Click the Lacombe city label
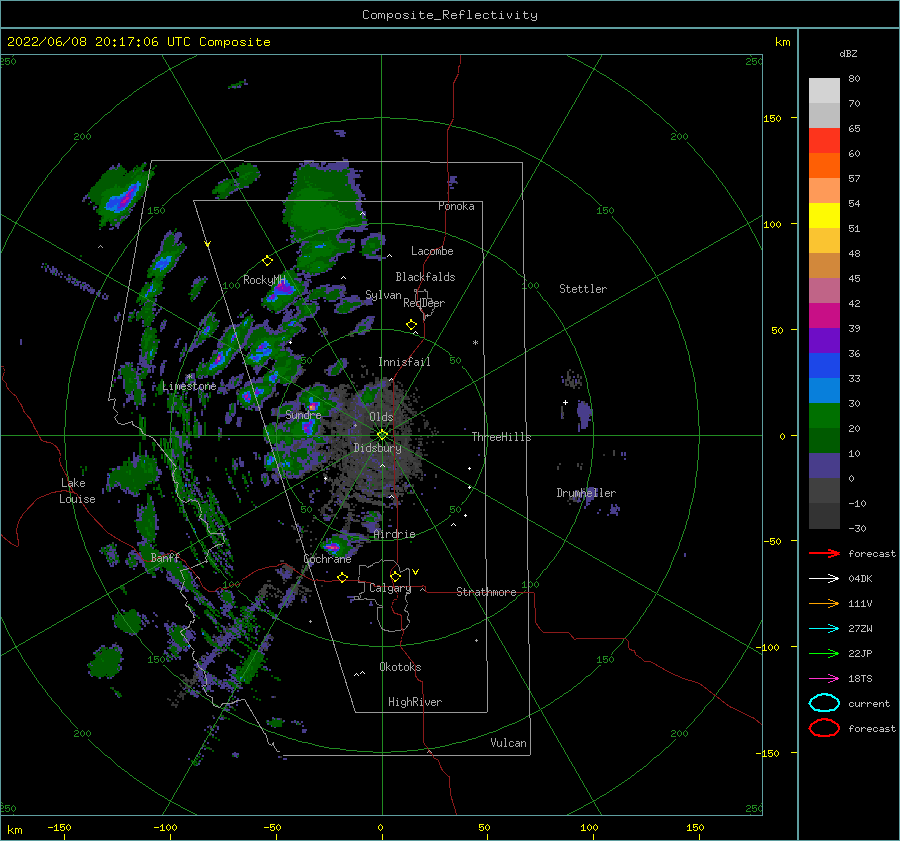The height and width of the screenshot is (841, 900). pos(432,251)
